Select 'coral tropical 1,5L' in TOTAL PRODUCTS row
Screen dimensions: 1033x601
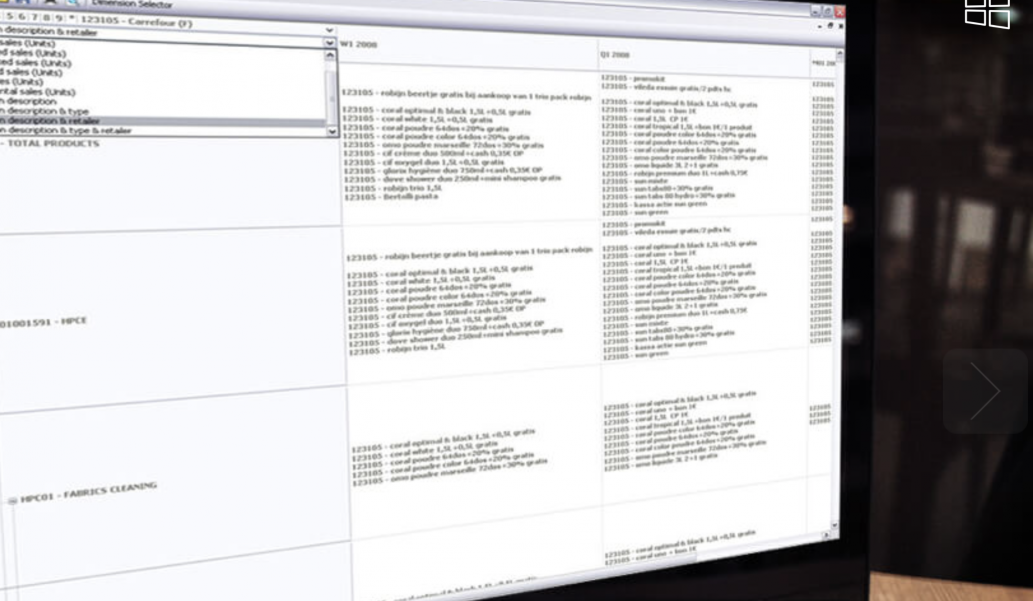[x=677, y=127]
